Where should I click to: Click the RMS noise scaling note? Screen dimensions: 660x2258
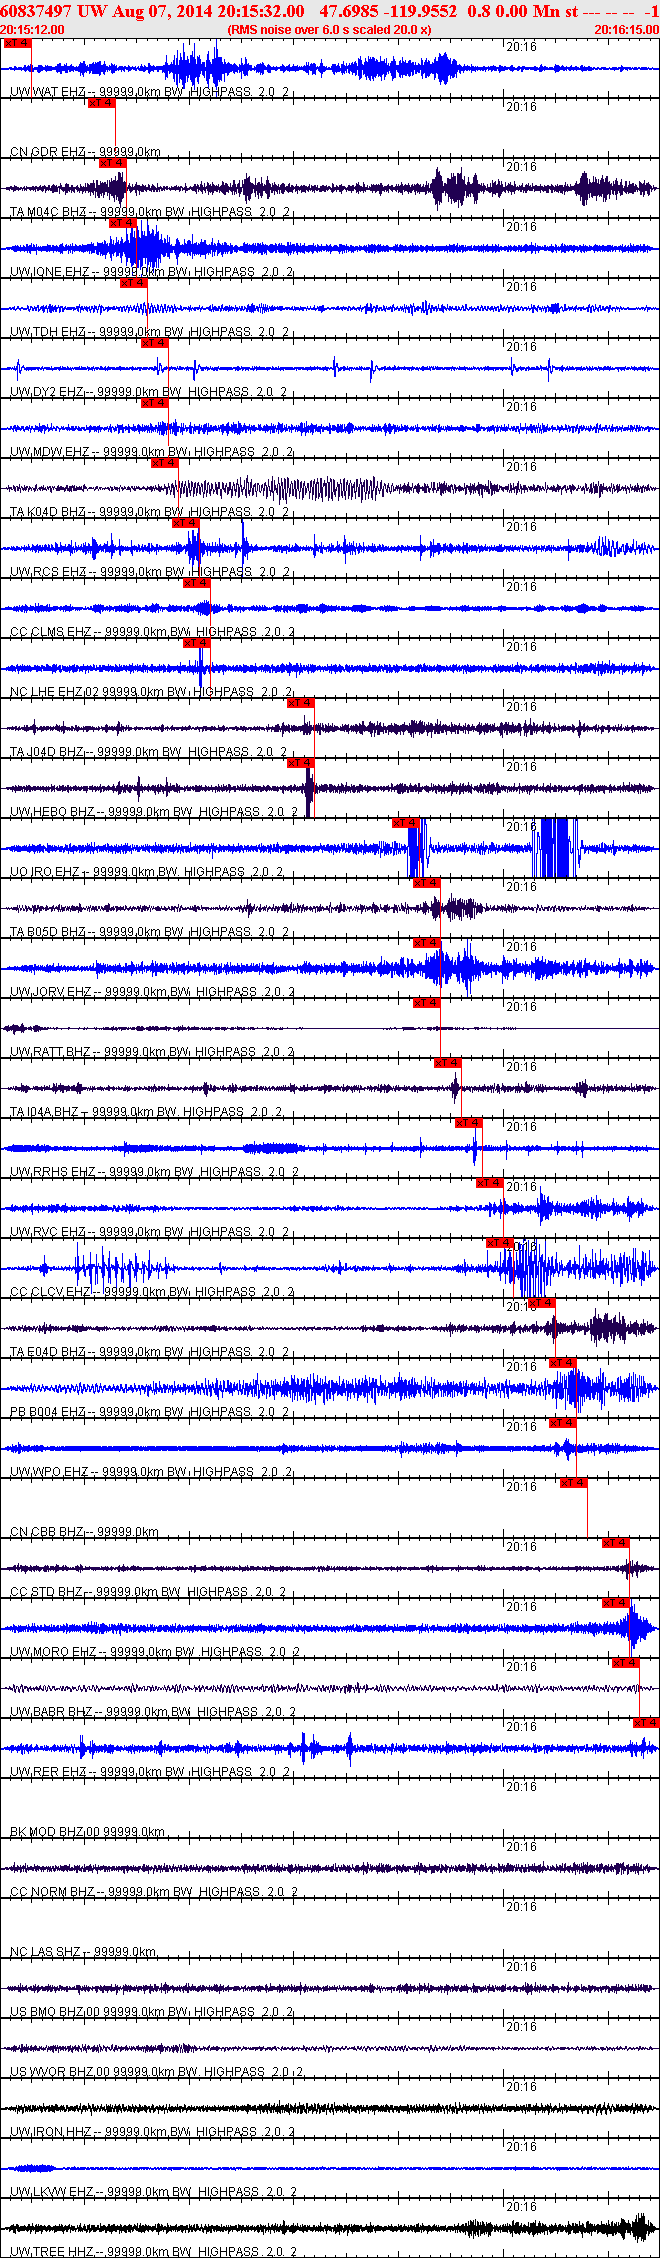click(330, 30)
